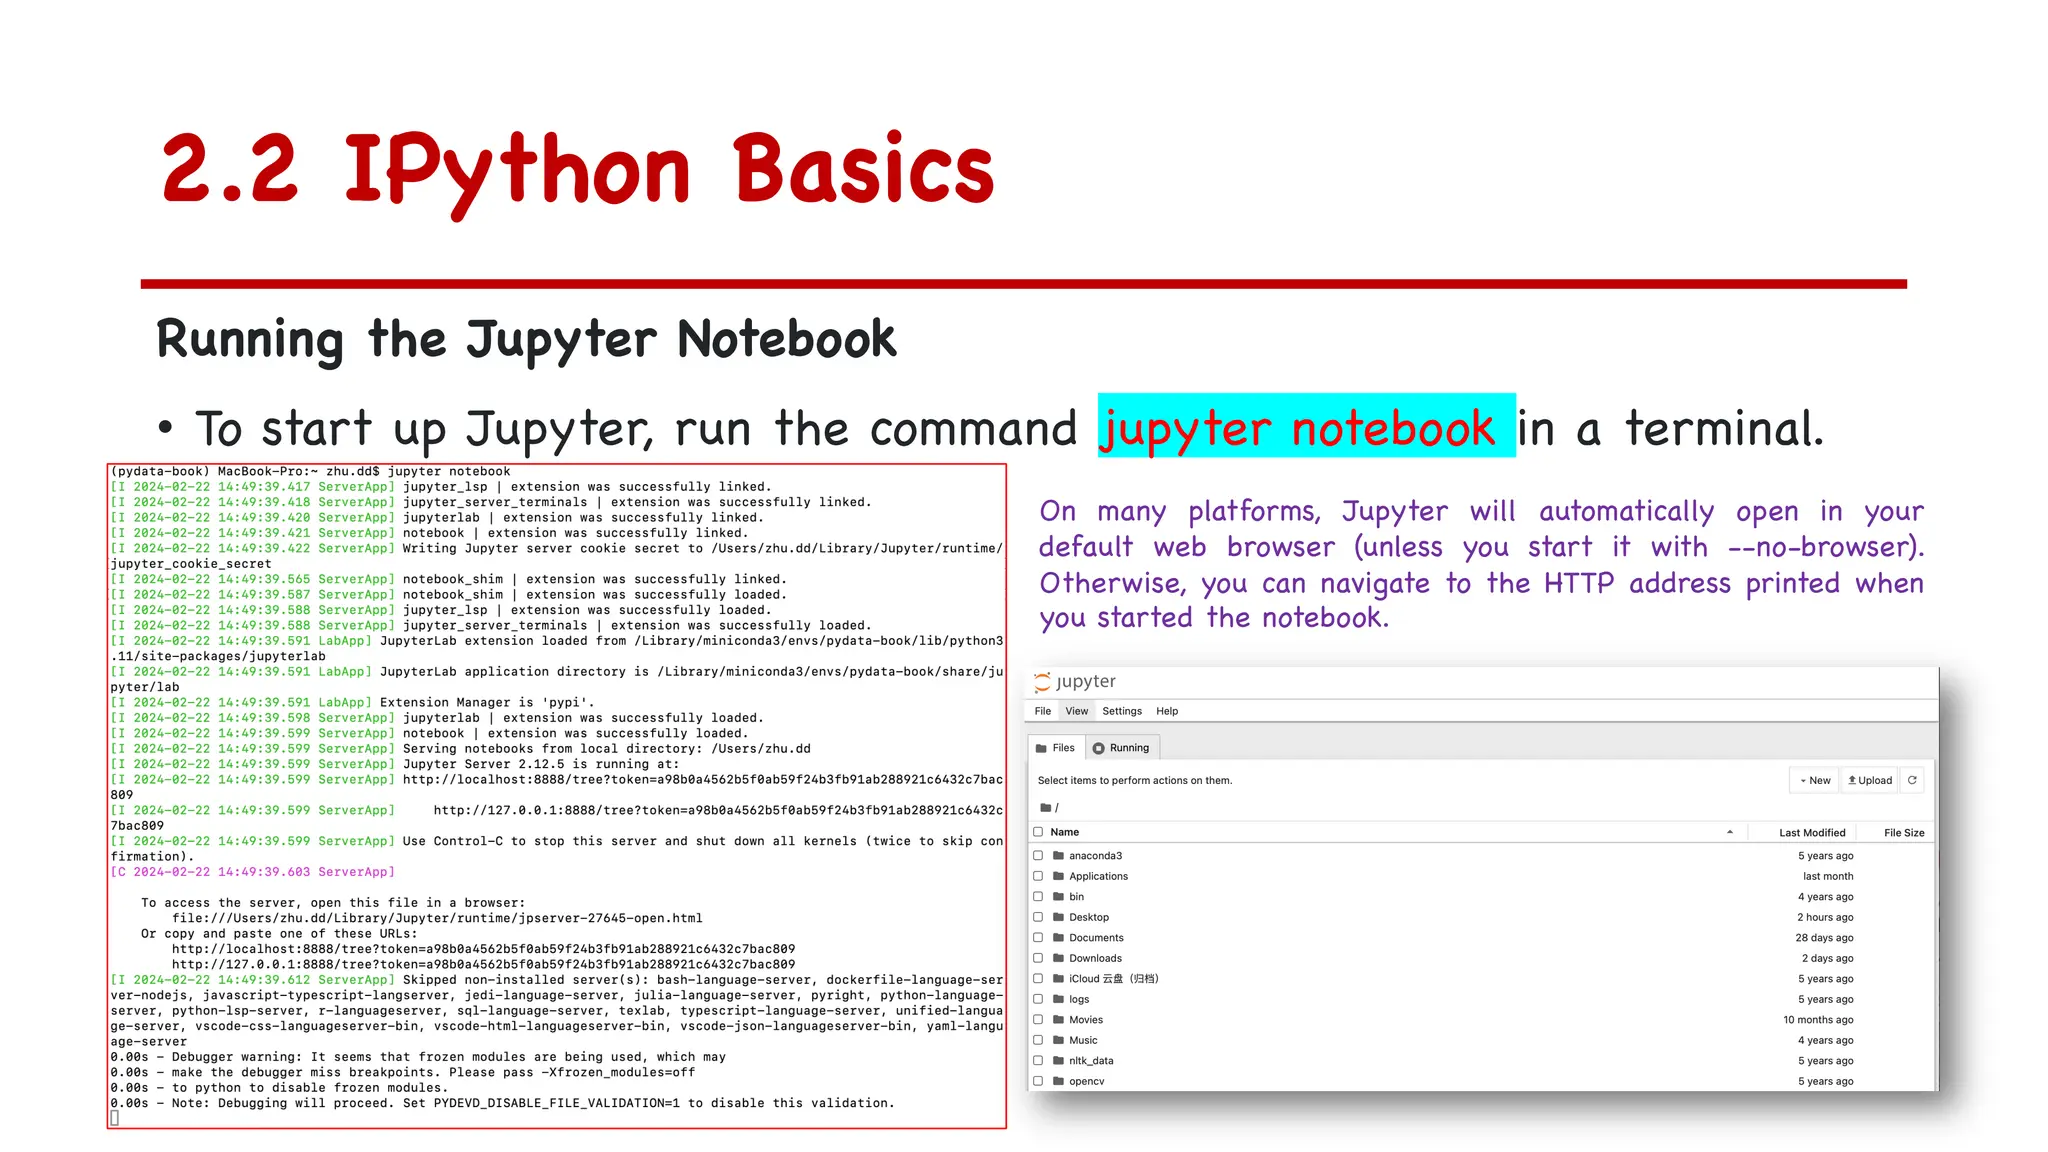Image resolution: width=2048 pixels, height=1152 pixels.
Task: Click the 'last month' modified date
Action: click(1828, 876)
